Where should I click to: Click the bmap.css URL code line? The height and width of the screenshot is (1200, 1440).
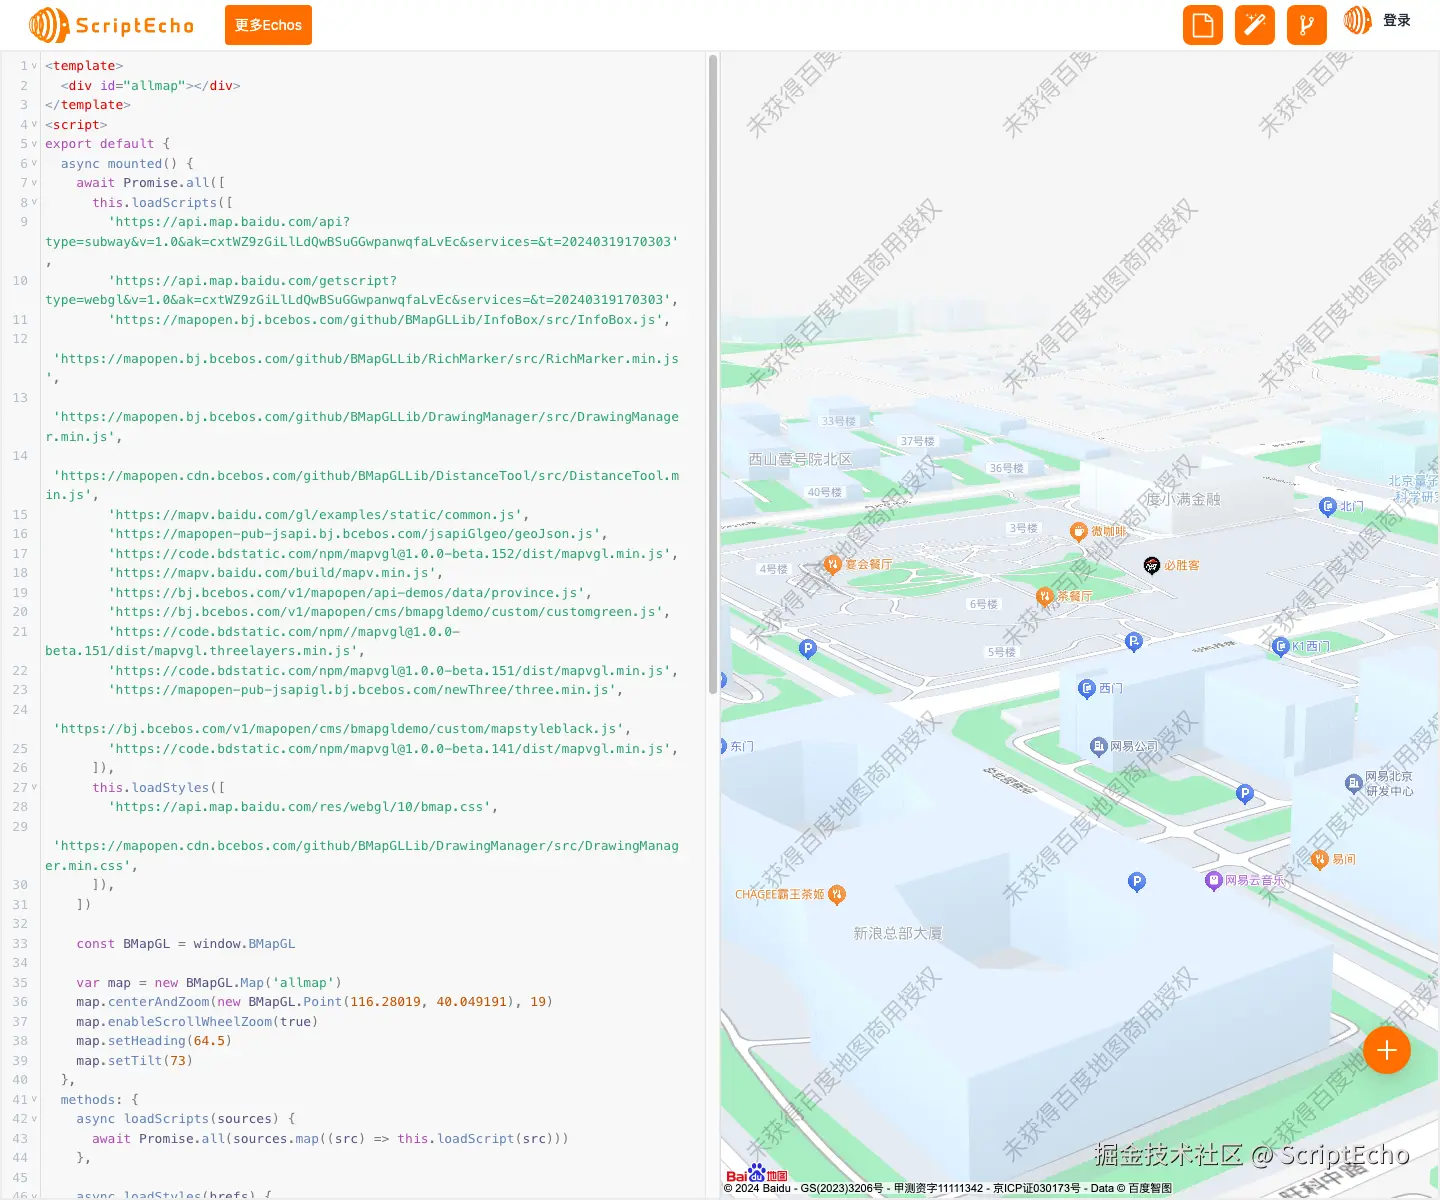[x=303, y=807]
